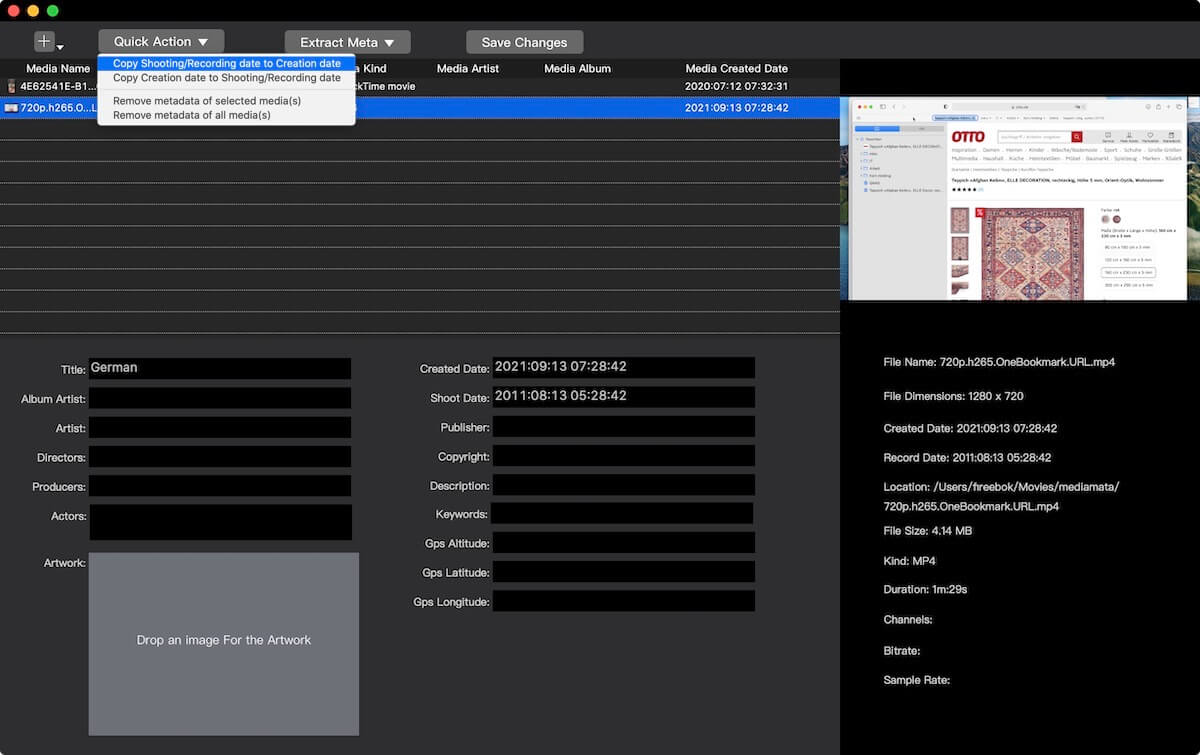Click the Media Name column header

pyautogui.click(x=58, y=69)
